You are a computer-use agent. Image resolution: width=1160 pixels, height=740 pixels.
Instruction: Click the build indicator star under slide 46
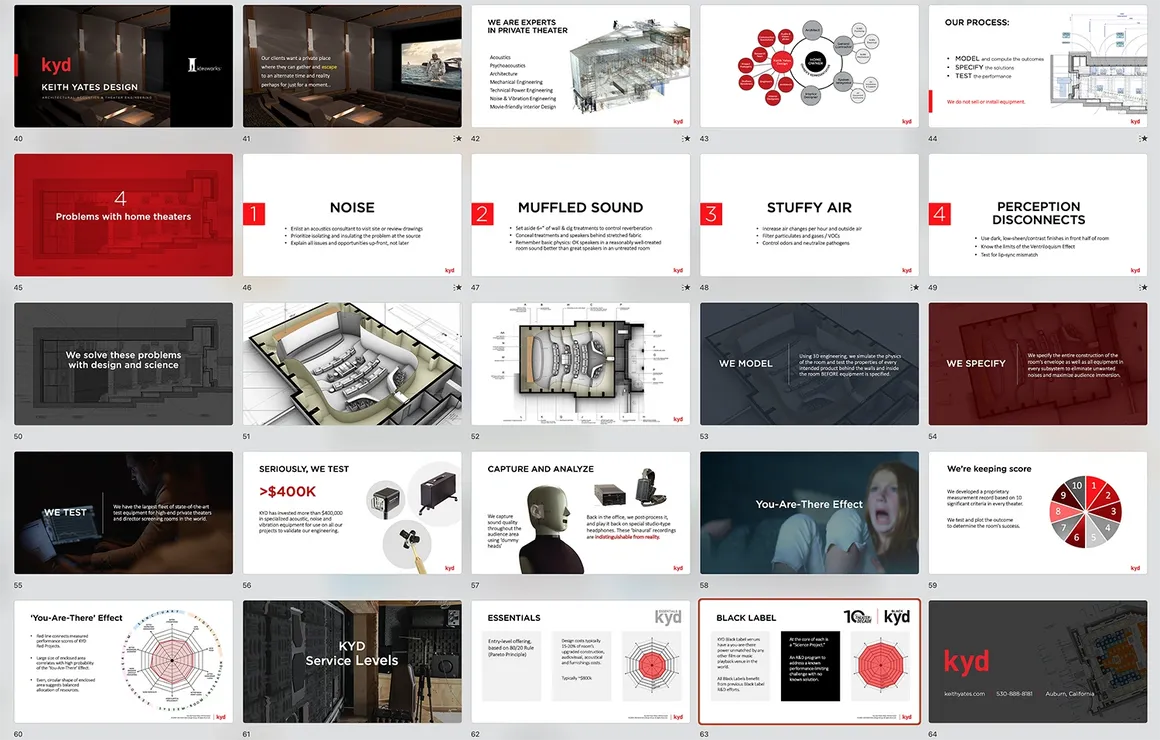coord(457,287)
